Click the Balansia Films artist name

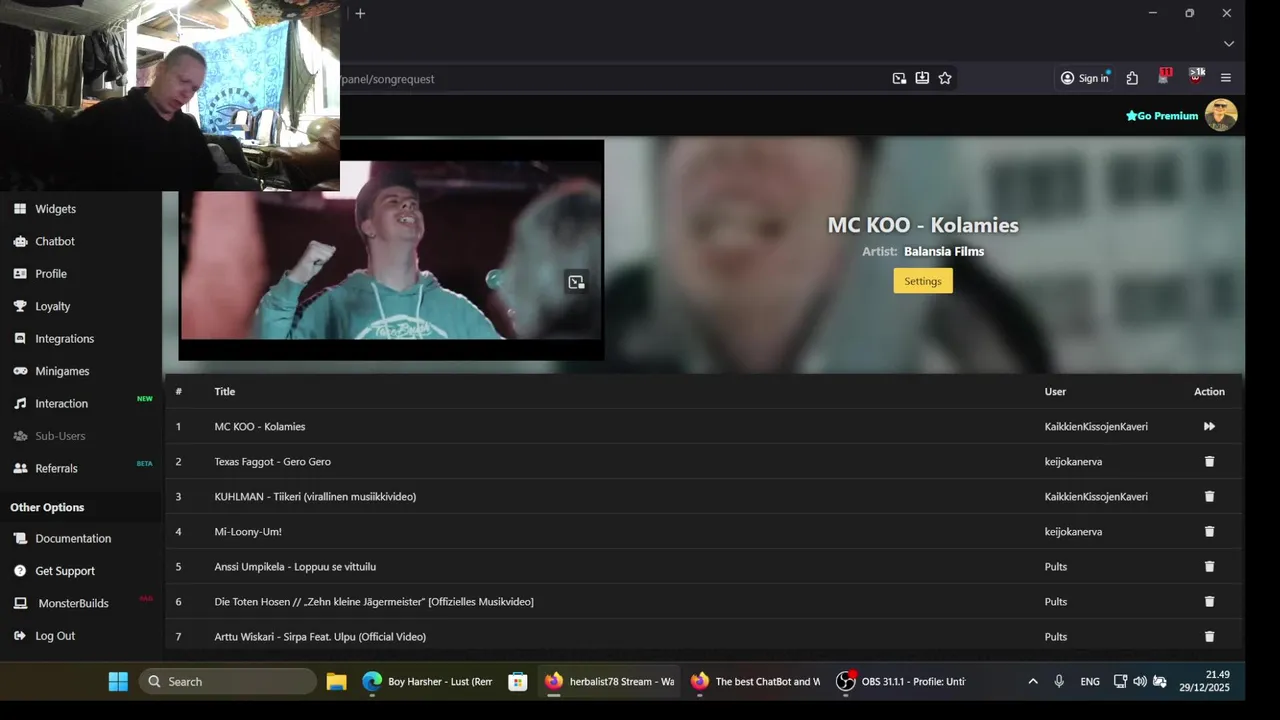[x=944, y=251]
